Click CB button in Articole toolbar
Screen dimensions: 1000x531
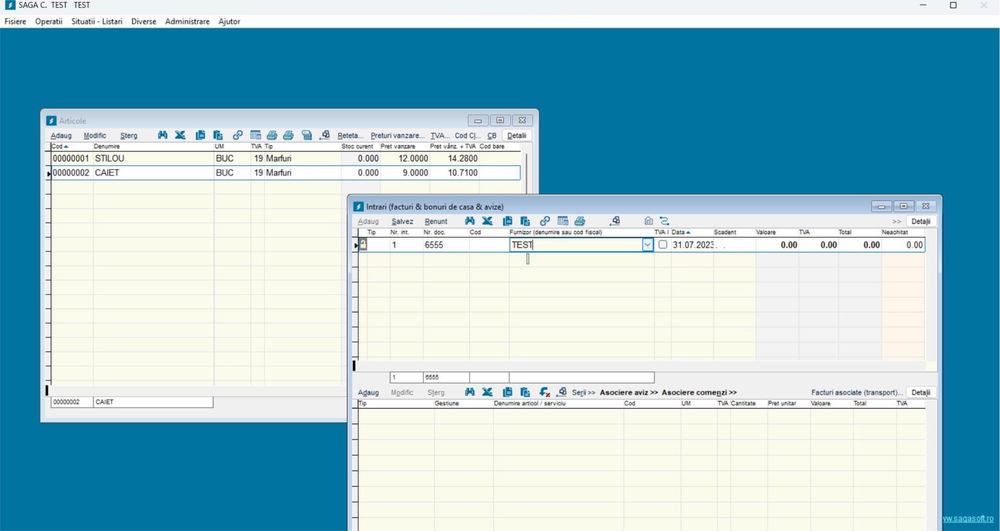tap(492, 136)
